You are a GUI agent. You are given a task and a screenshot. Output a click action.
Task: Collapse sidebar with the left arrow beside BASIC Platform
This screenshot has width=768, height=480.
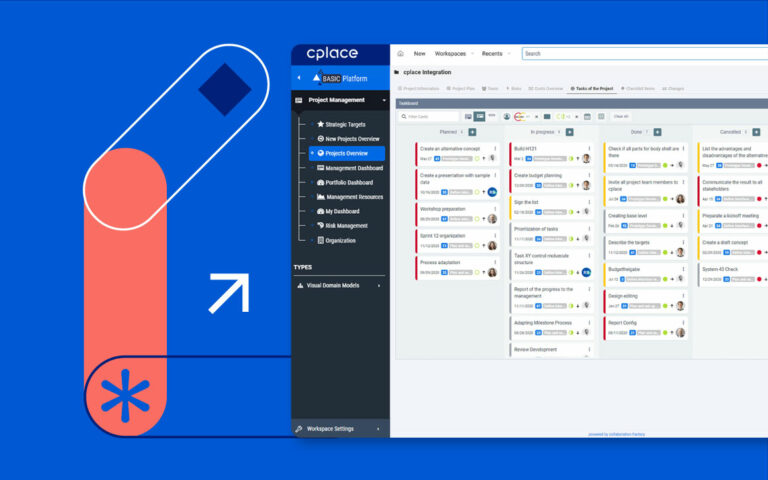(299, 77)
